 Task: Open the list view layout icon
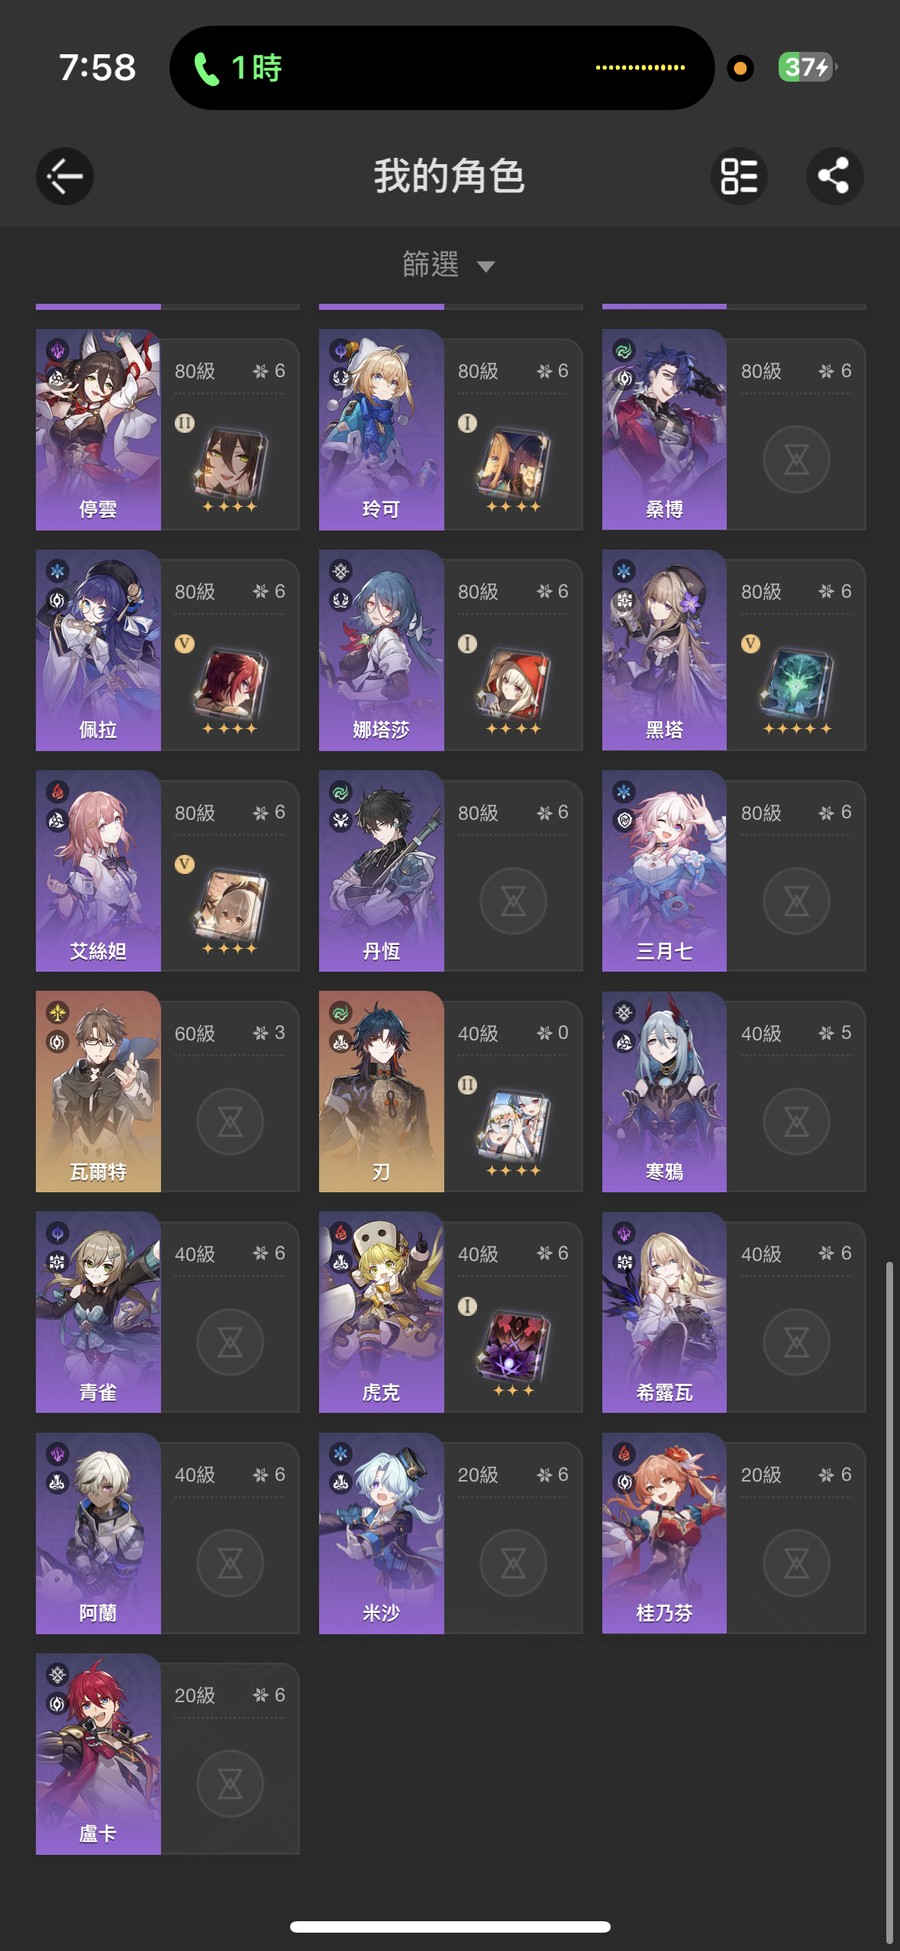(740, 176)
